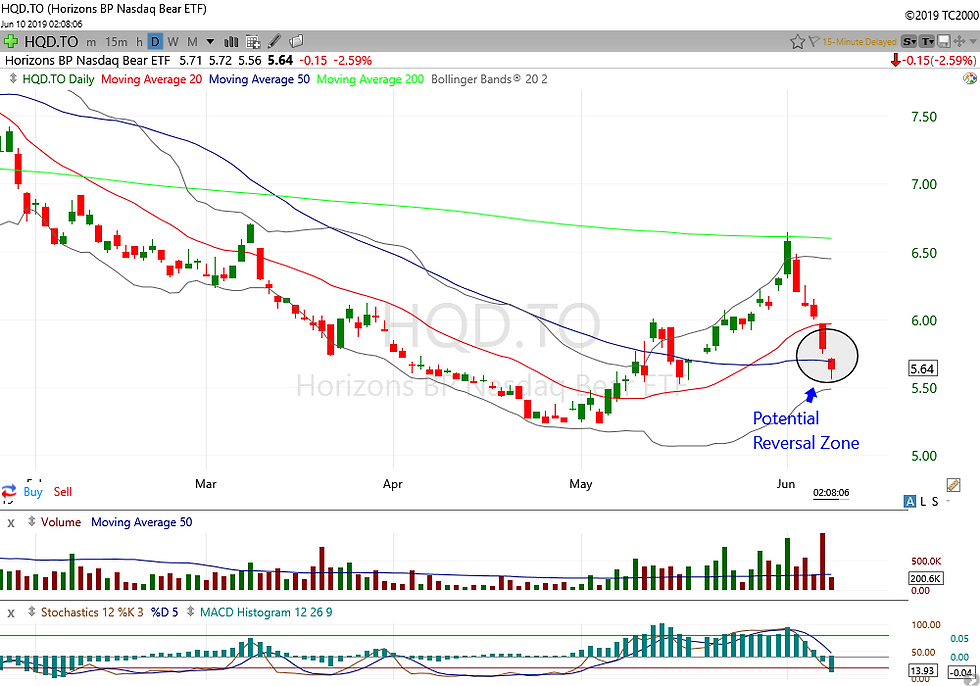Click the Potential Reversal Zone text annotation
The image size is (980, 686).
point(806,430)
